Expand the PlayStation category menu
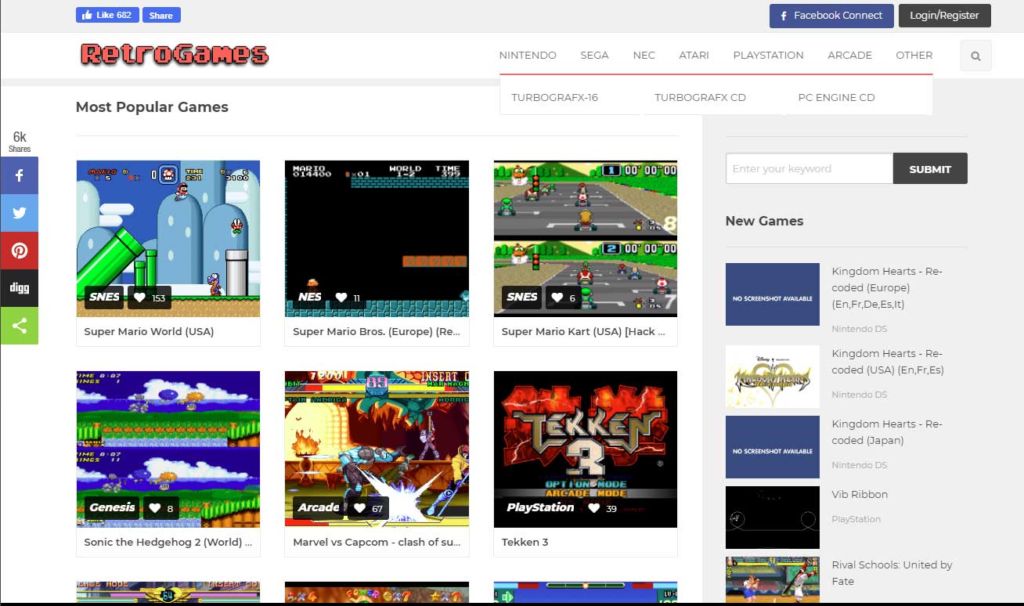This screenshot has height=606, width=1024. click(768, 55)
